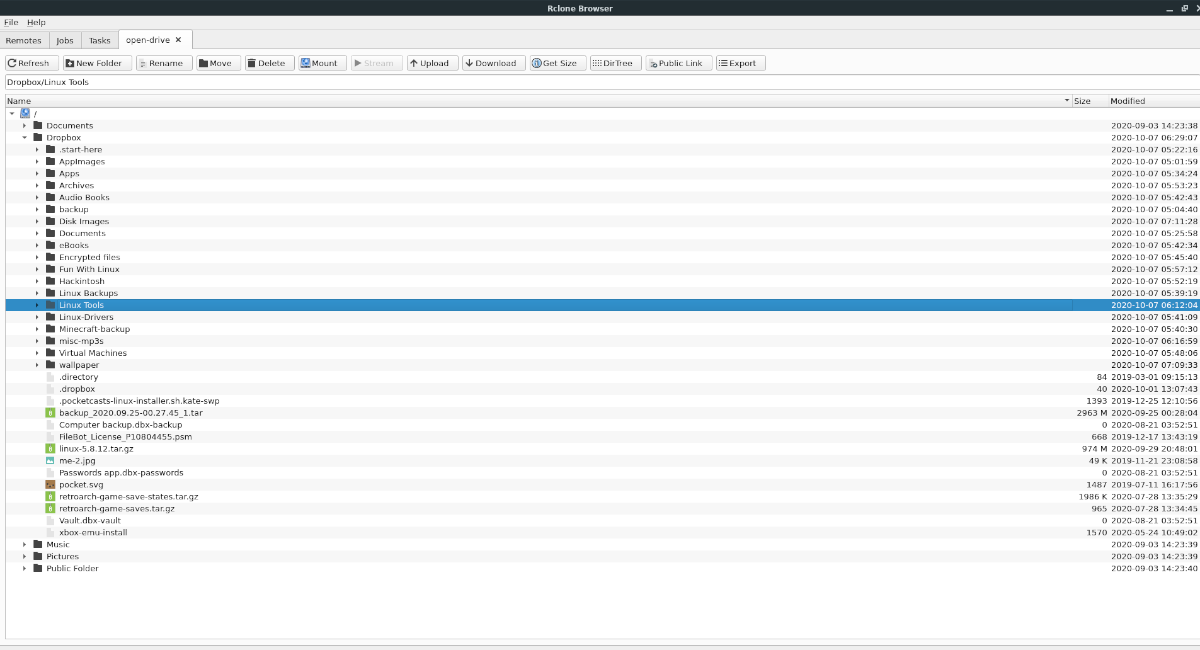Click the Upload toolbar icon
The width and height of the screenshot is (1200, 650).
(x=430, y=62)
